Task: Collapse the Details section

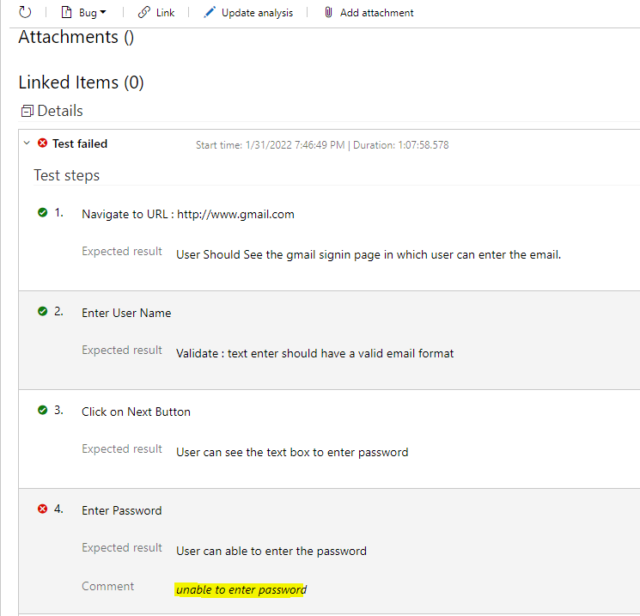Action: click(x=27, y=111)
